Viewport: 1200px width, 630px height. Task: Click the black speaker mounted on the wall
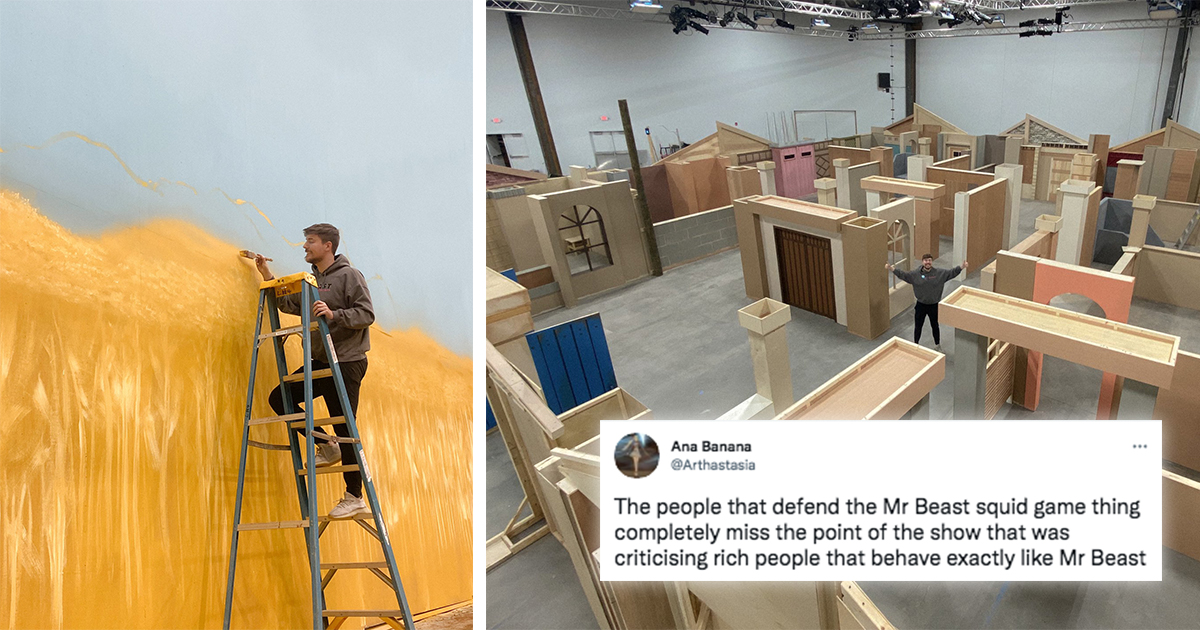(x=885, y=80)
